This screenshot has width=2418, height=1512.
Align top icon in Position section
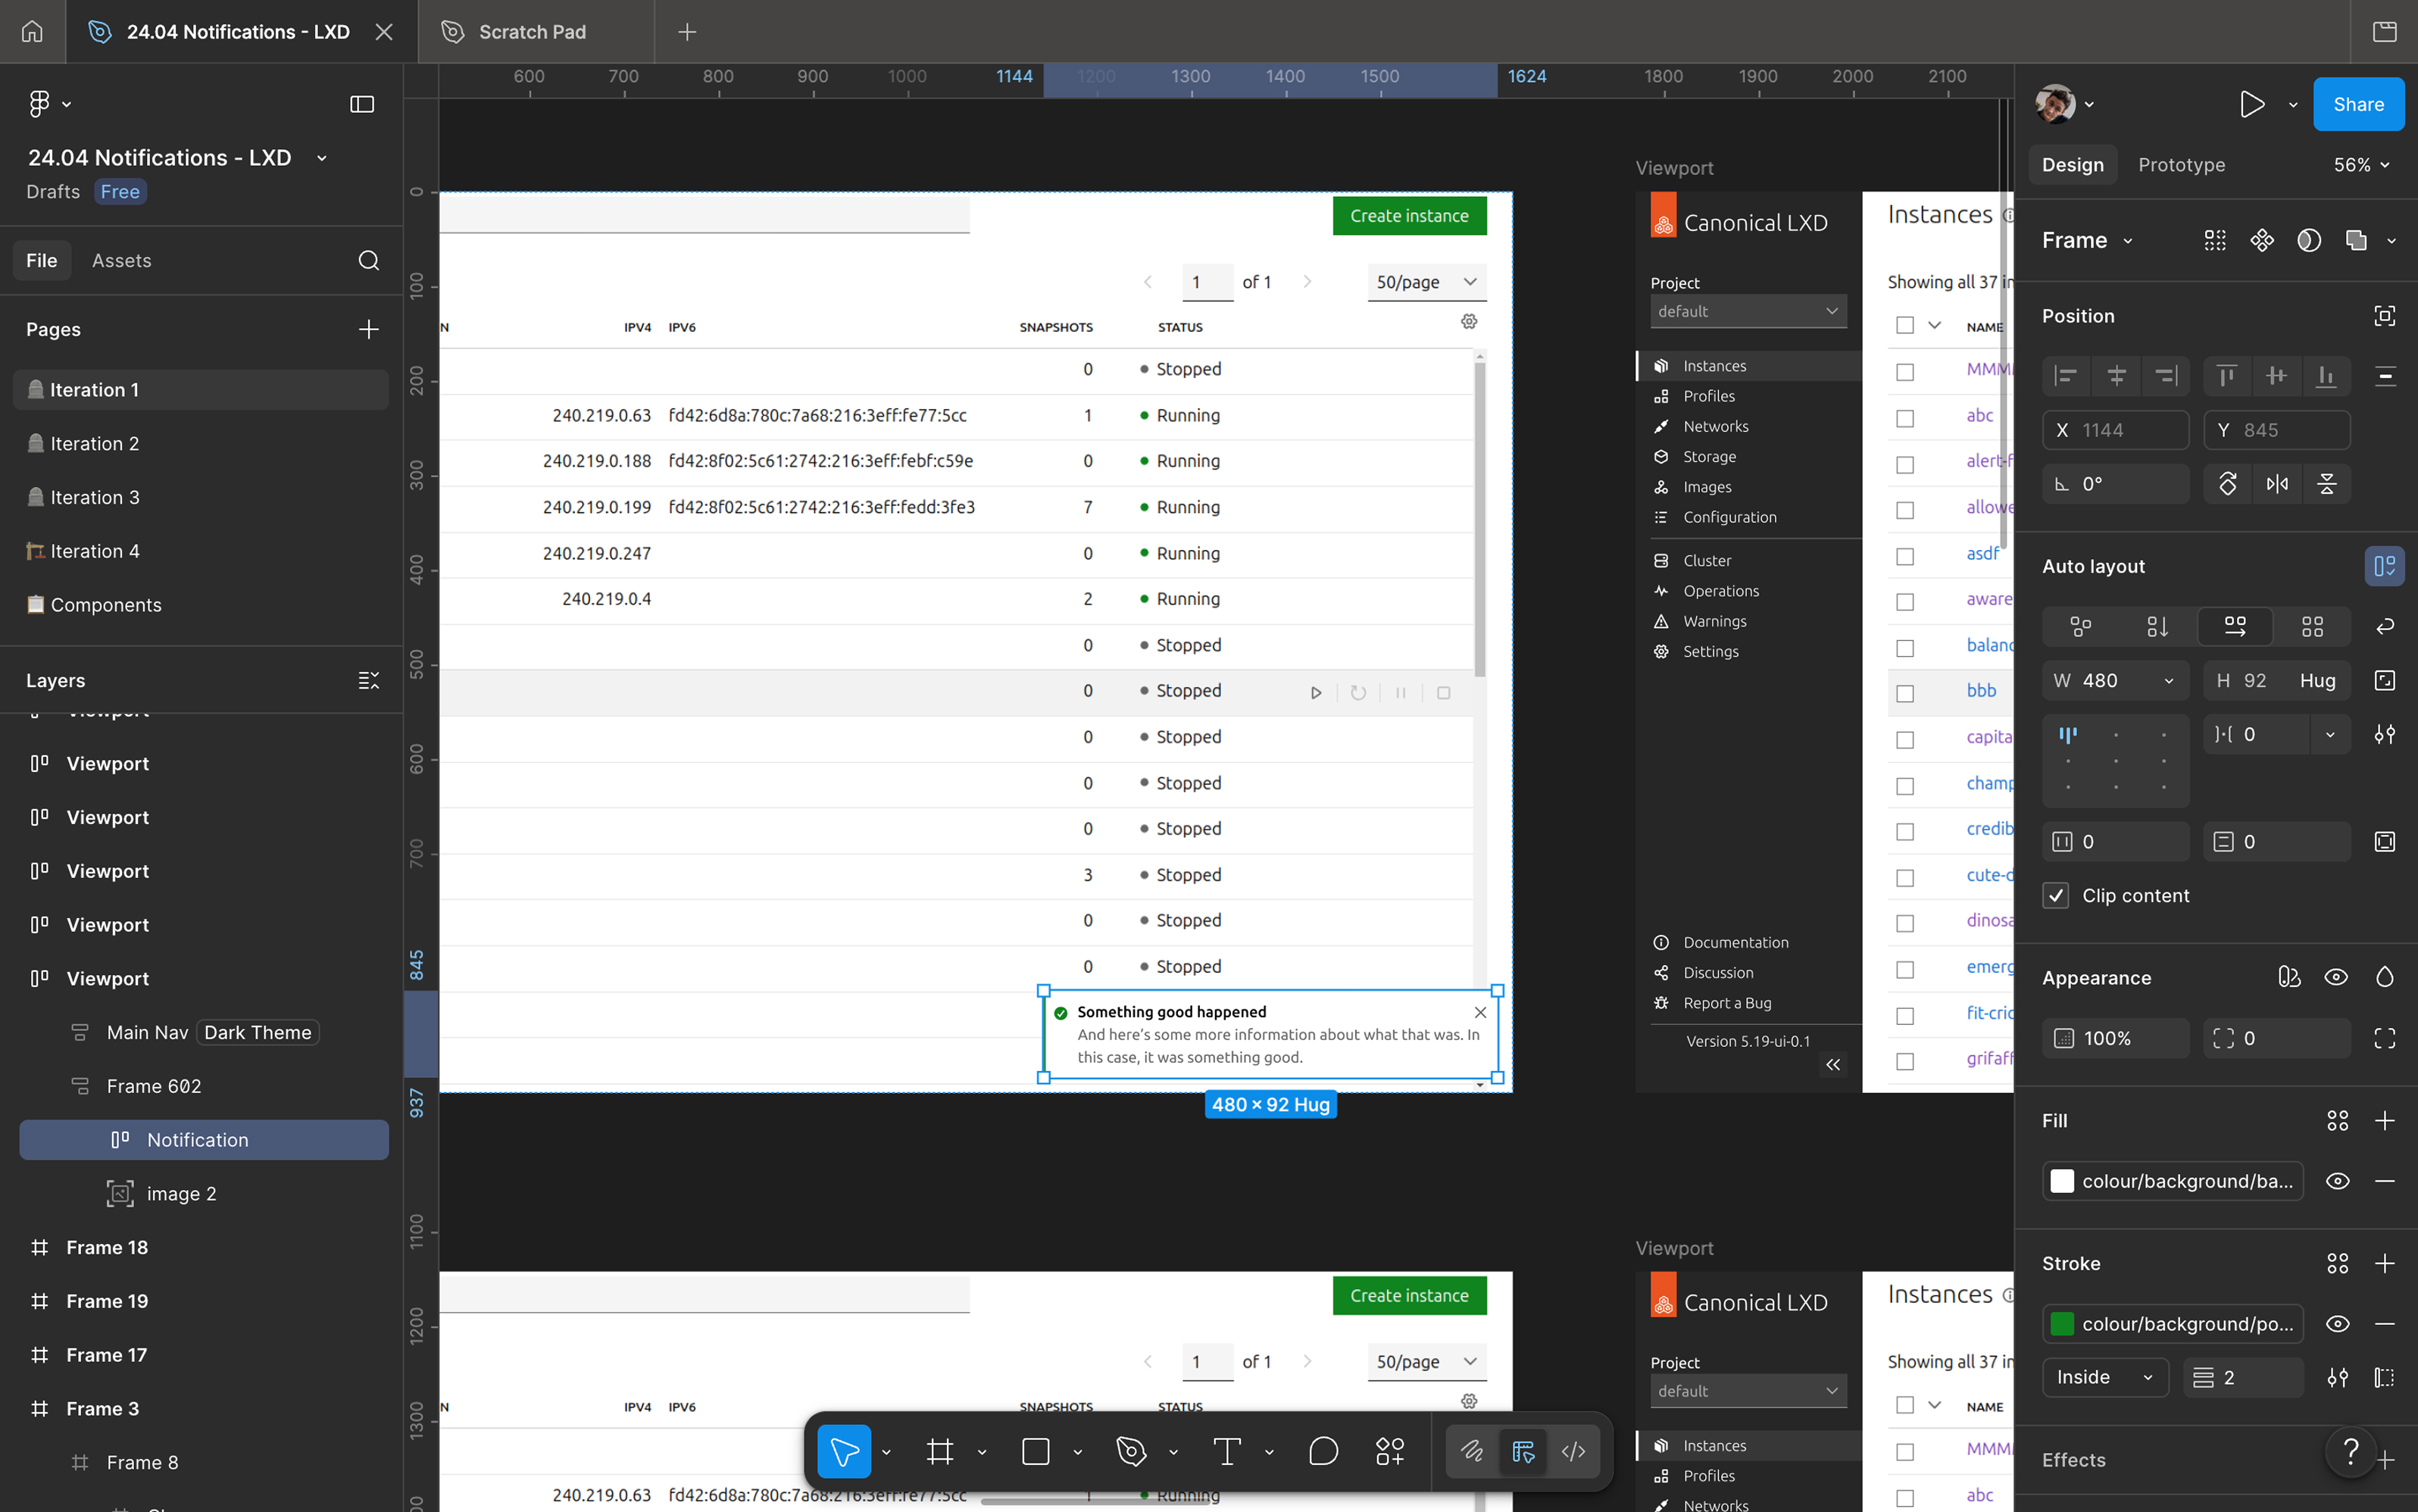(x=2227, y=376)
